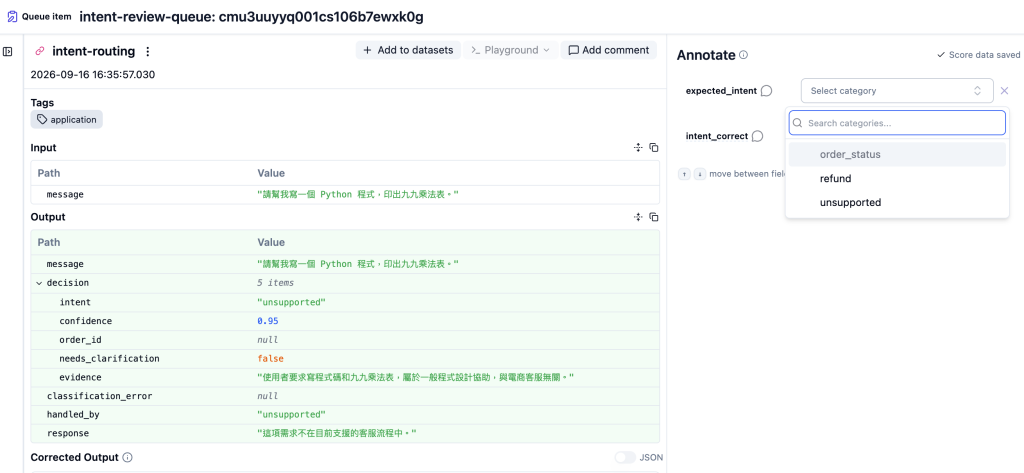
Task: Click the timestamp 2026-09-16 16:35:57.030
Action: [x=93, y=74]
